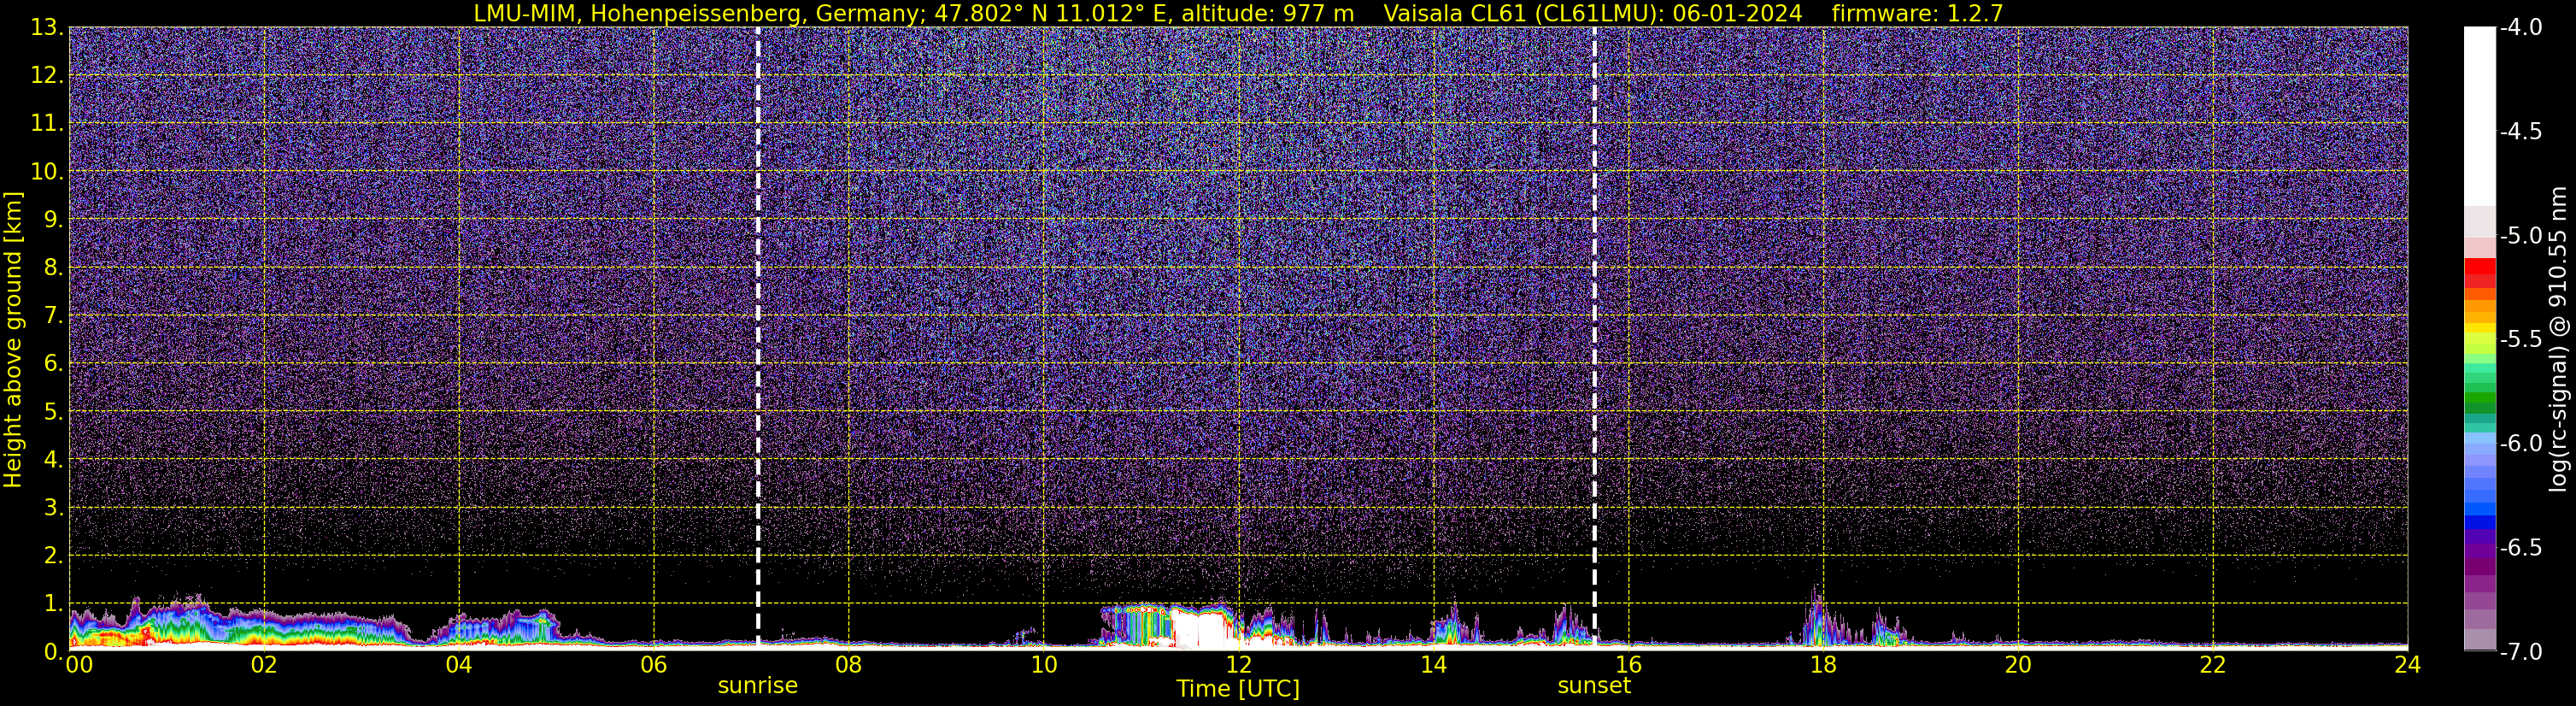The width and height of the screenshot is (2576, 706).
Task: Click the colorbar tick value -4.5
Action: (x=2520, y=132)
